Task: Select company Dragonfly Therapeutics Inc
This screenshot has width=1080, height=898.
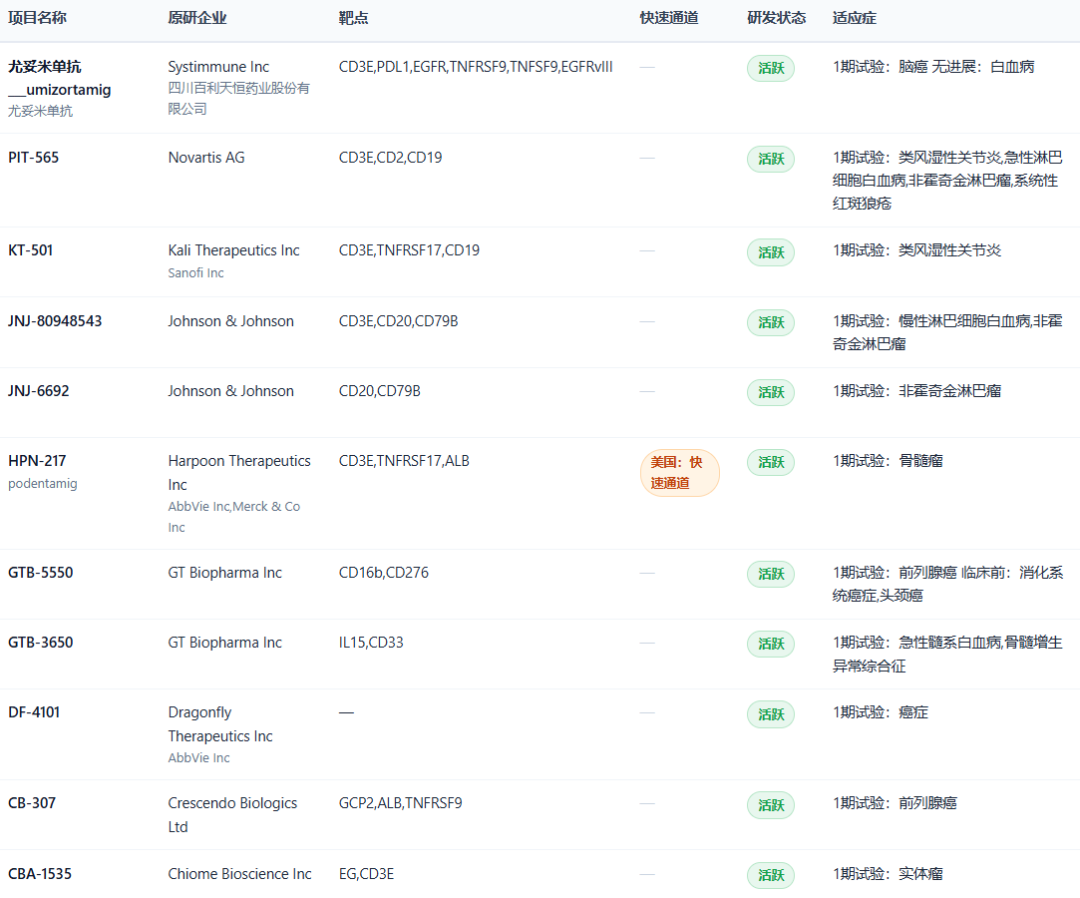Action: (220, 724)
